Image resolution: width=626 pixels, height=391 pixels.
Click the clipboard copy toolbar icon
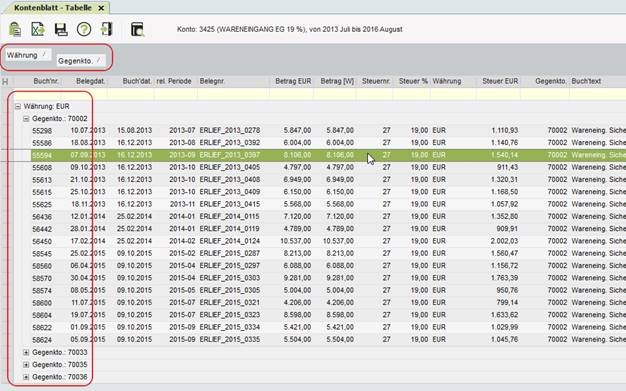pyautogui.click(x=15, y=29)
